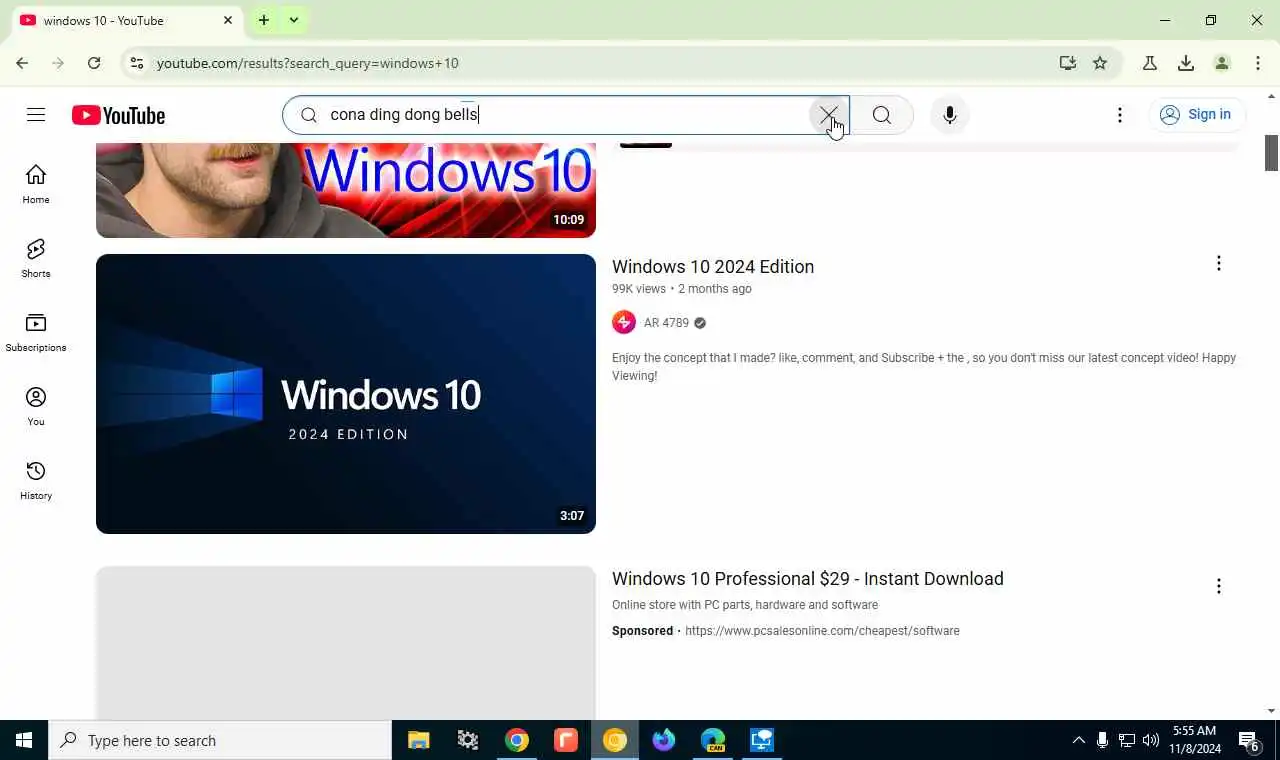Open the Windows 10 2024 Edition title
The image size is (1280, 760).
713,267
